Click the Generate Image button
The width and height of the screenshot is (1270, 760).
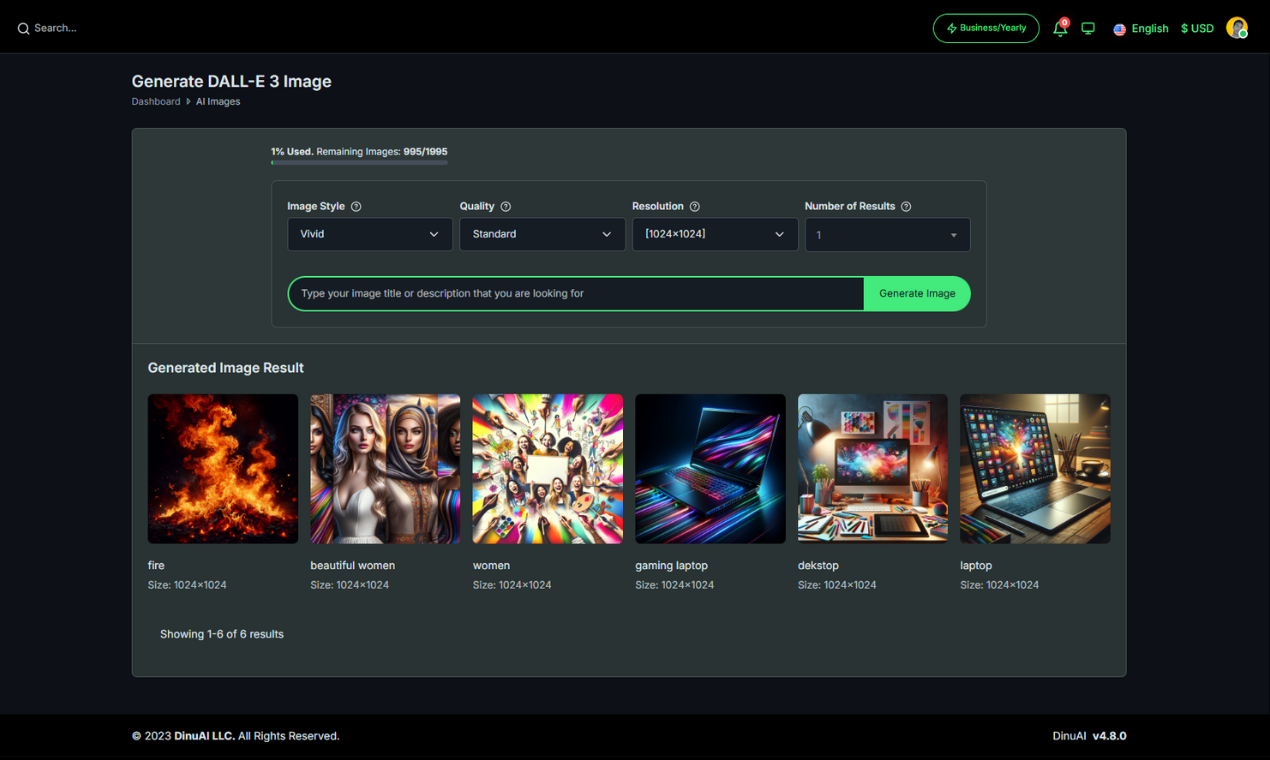click(916, 293)
